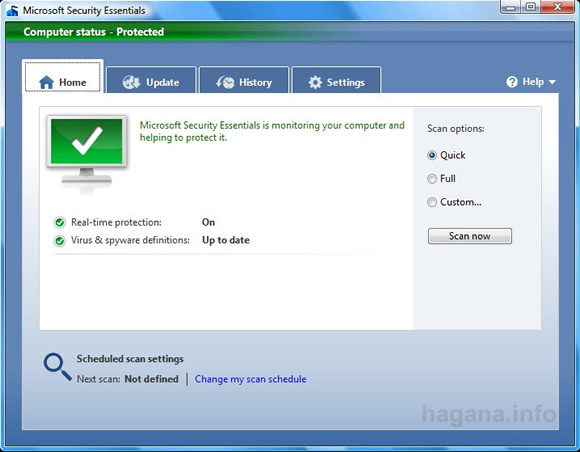Select the Full scan option
Image resolution: width=580 pixels, height=452 pixels.
[441, 179]
